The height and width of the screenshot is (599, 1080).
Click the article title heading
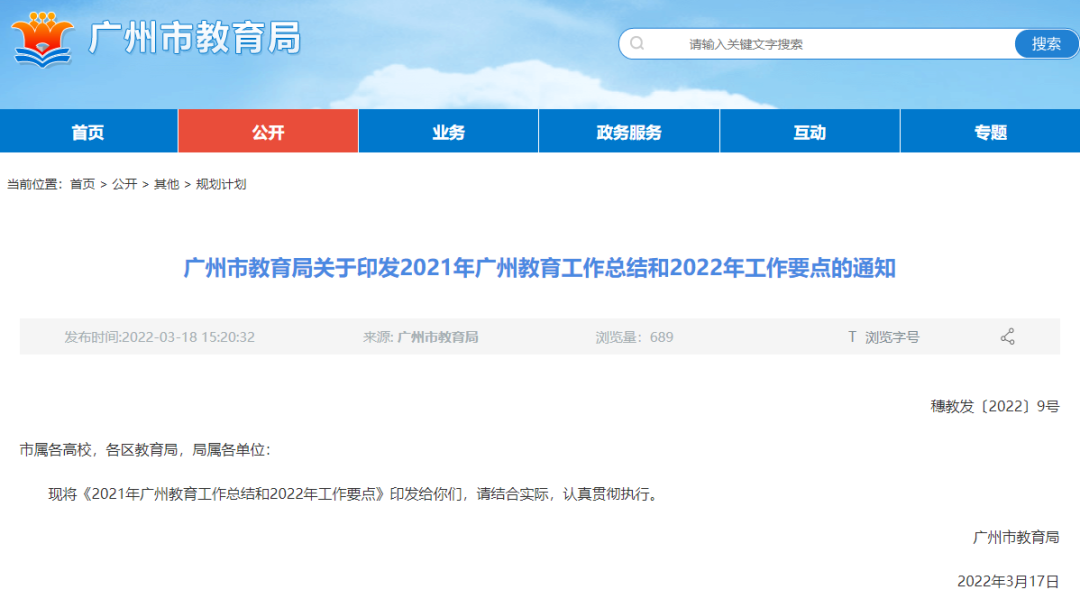(x=540, y=269)
